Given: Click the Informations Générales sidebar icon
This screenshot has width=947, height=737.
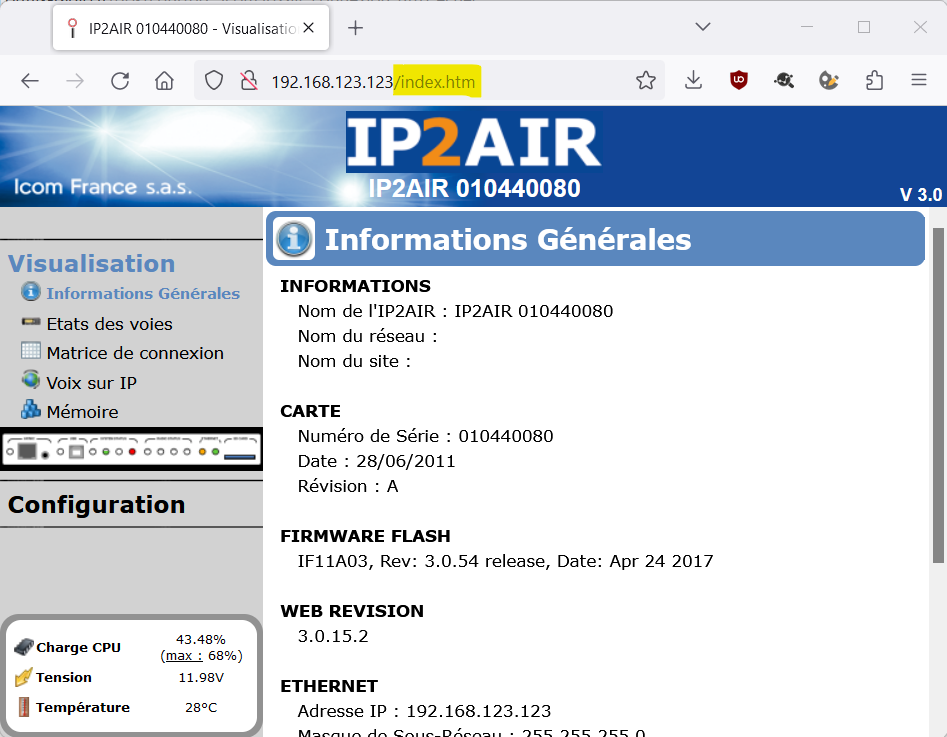Looking at the screenshot, I should (x=31, y=292).
